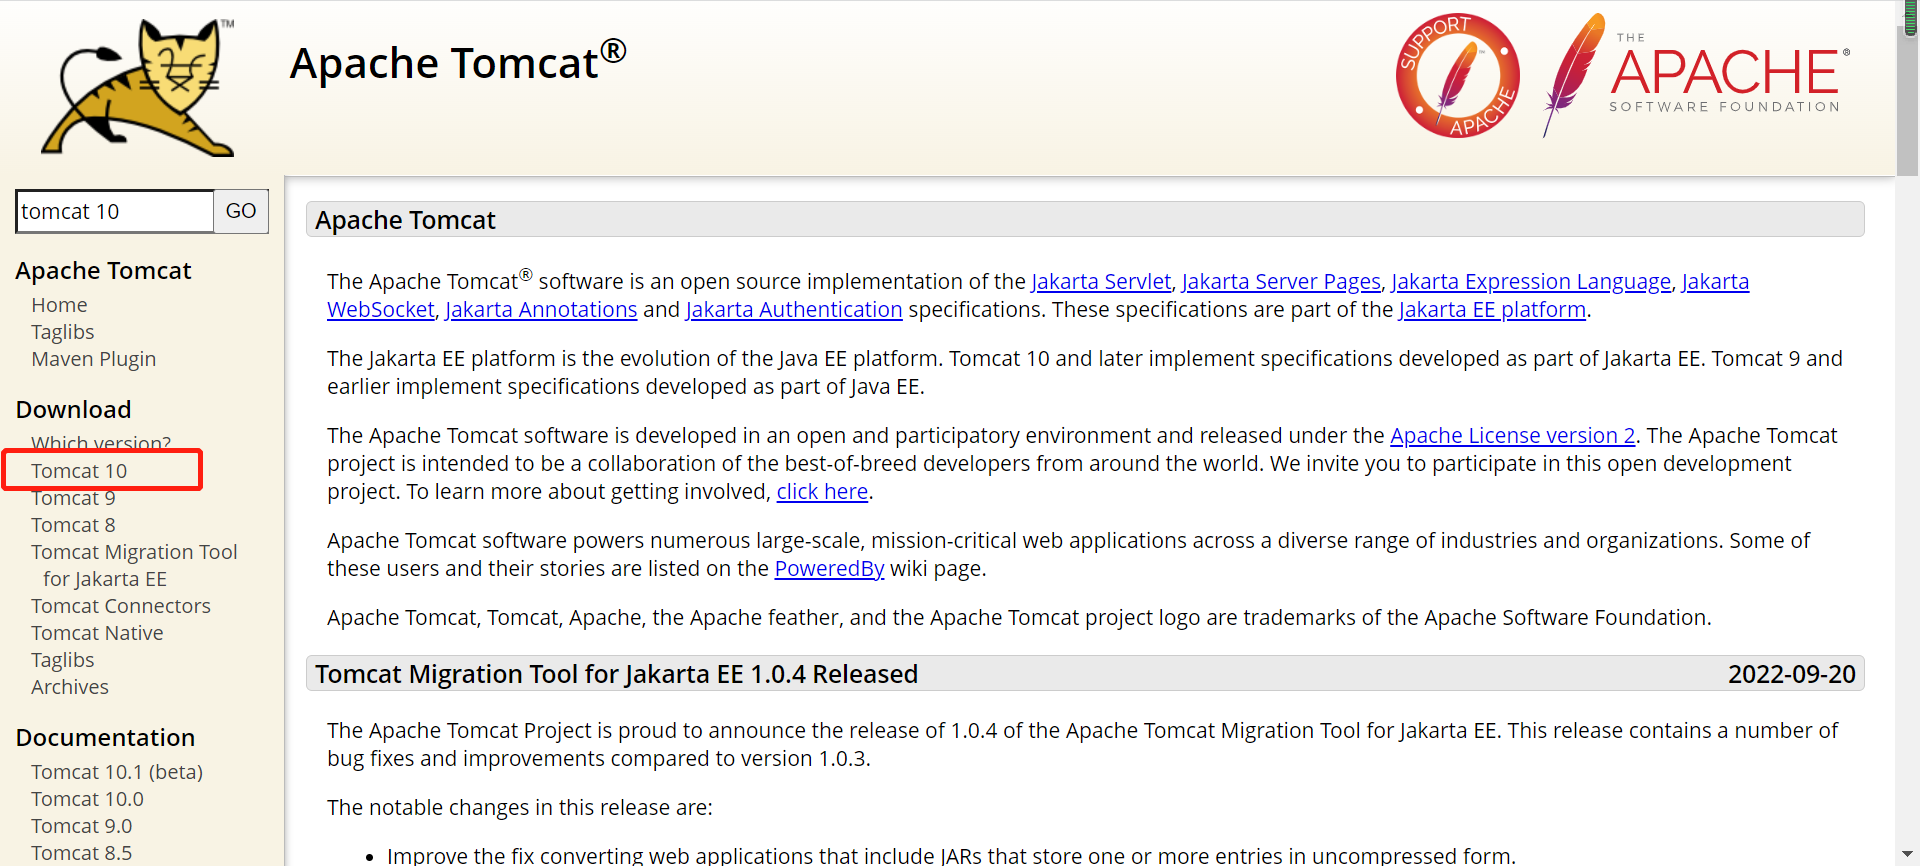Open the Apache Software Foundation logo
Viewport: 1920px width, 866px height.
tap(1696, 76)
